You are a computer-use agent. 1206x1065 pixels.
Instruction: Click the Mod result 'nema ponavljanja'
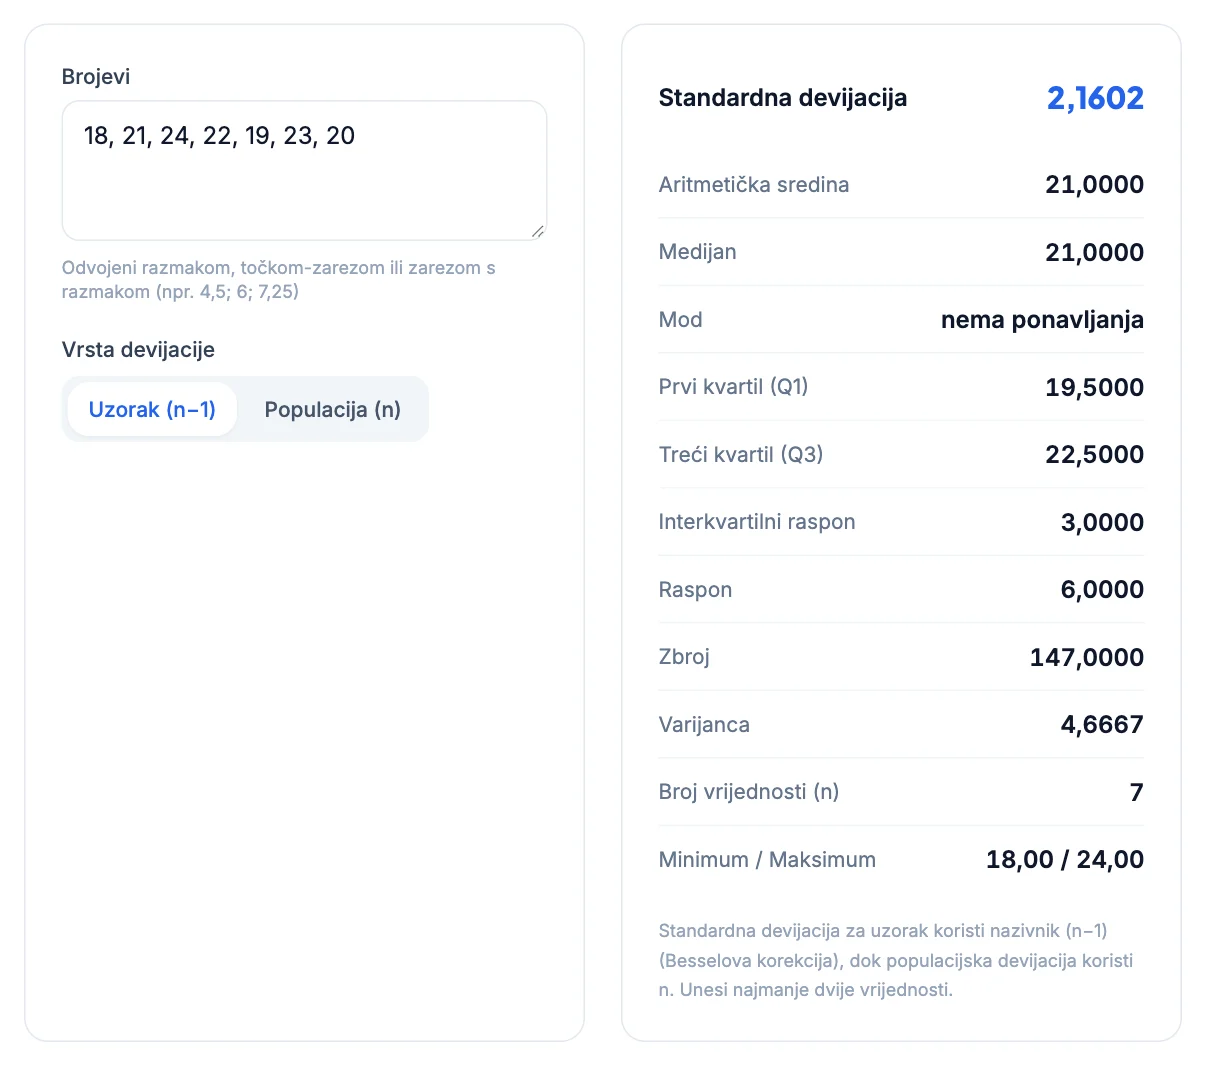coord(1042,320)
